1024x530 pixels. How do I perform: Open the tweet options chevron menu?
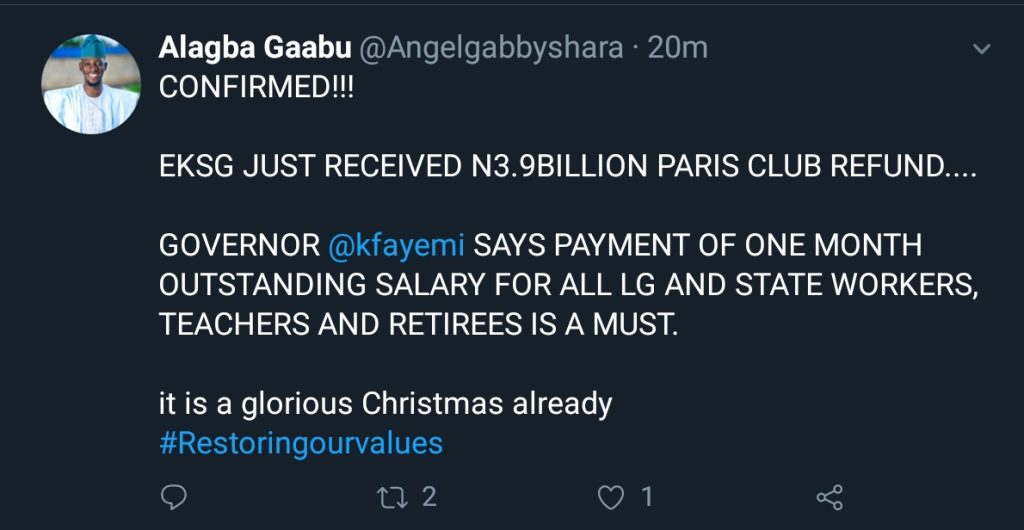[x=982, y=48]
